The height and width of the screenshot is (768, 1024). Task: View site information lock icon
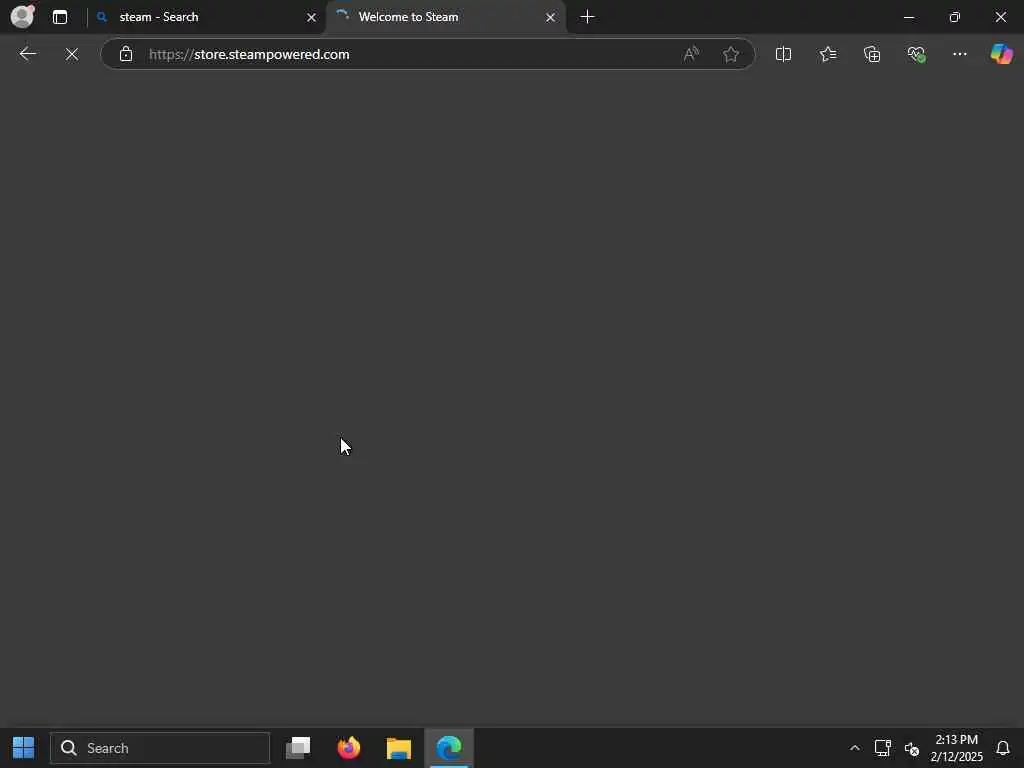click(x=126, y=54)
